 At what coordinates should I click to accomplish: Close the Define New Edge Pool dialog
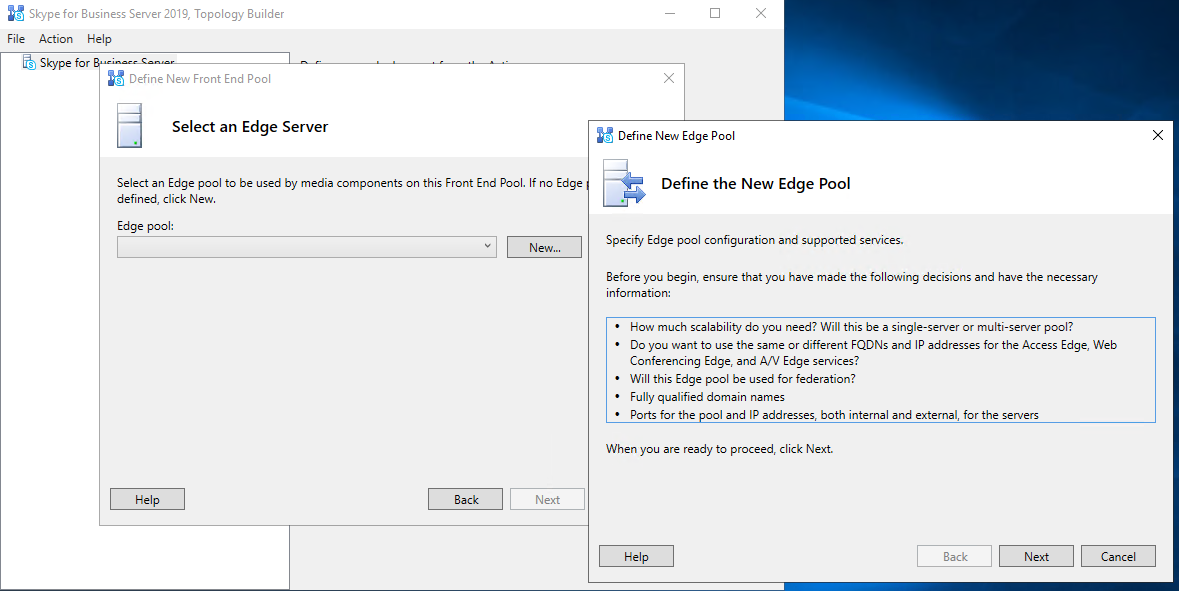[1157, 135]
